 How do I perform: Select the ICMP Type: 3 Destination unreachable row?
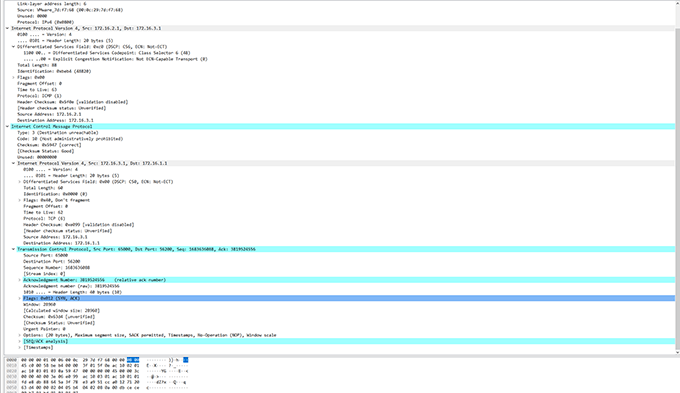tap(58, 133)
